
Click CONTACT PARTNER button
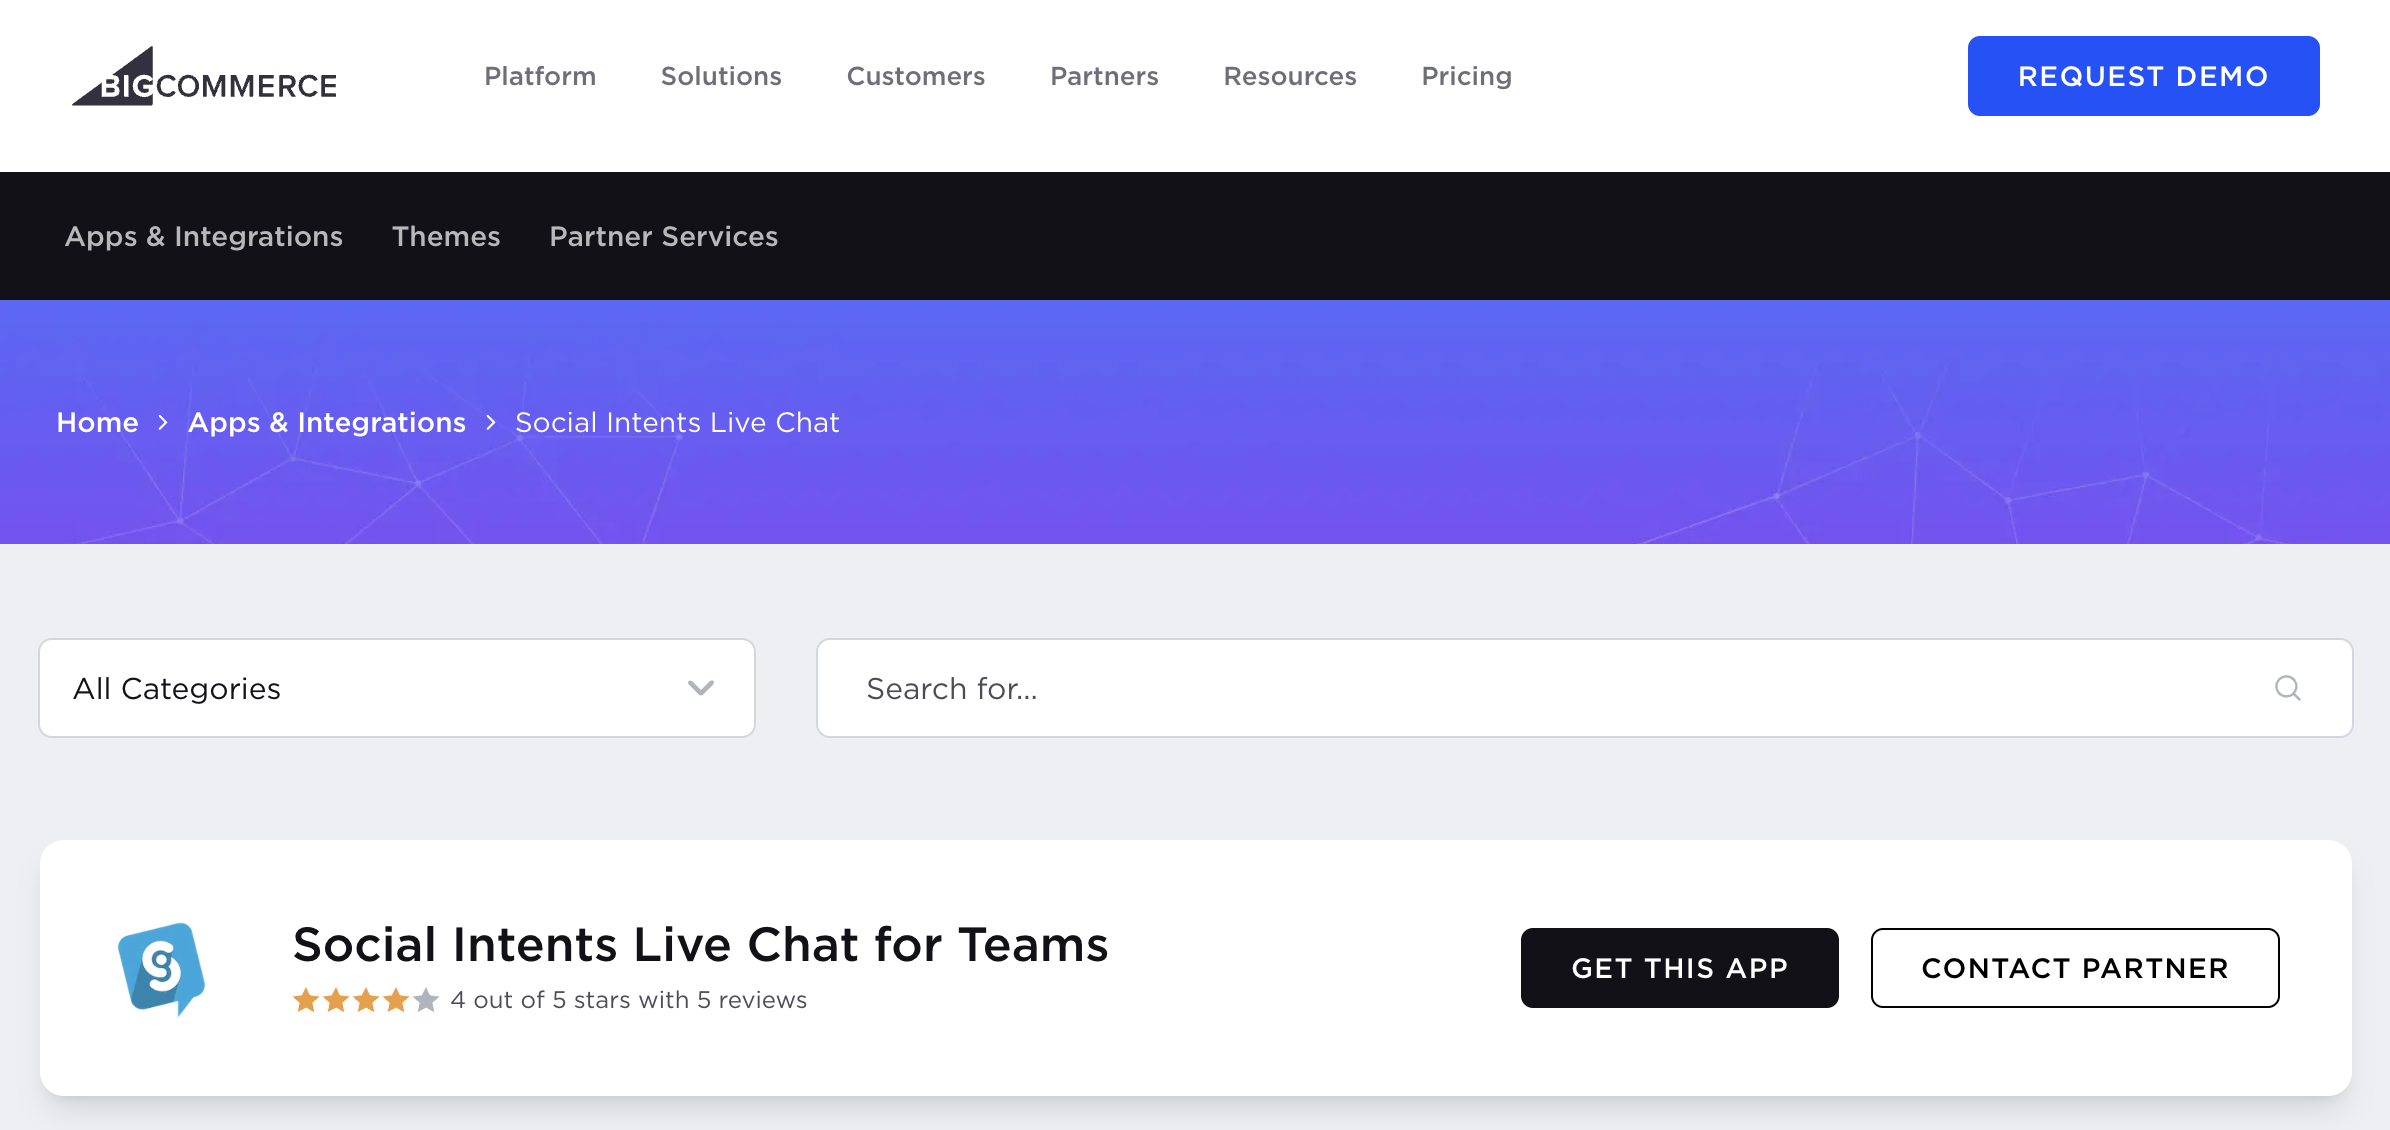2074,967
